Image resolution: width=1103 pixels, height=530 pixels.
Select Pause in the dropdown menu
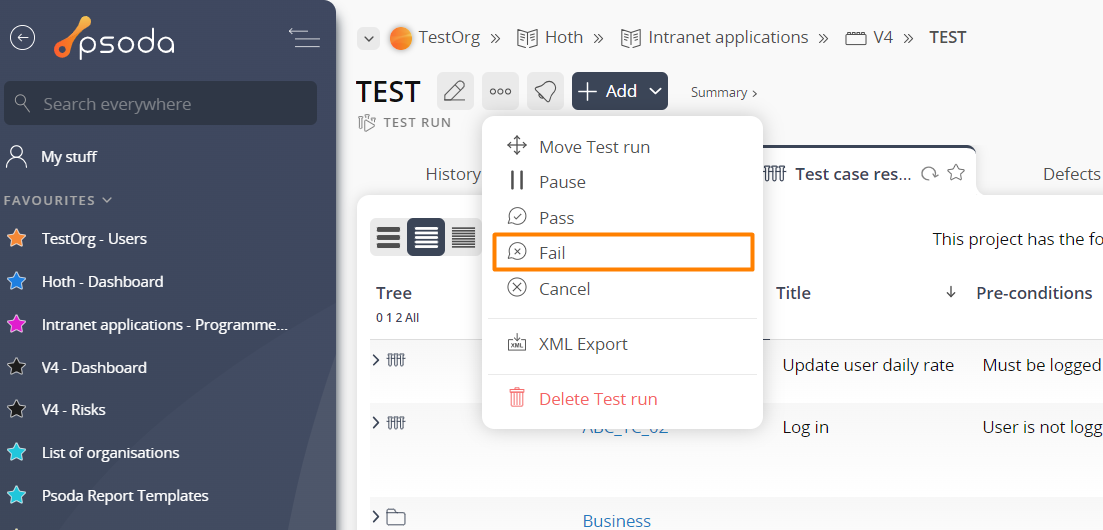[622, 182]
